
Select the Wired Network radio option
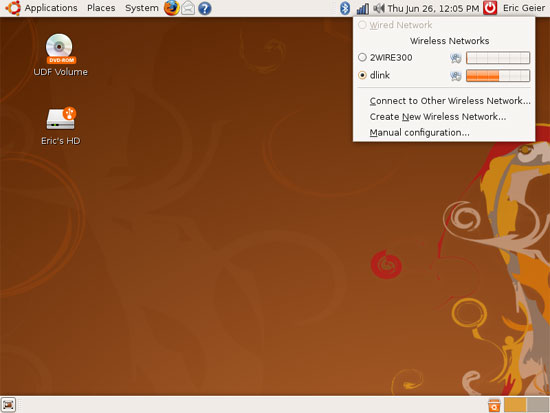pyautogui.click(x=362, y=25)
